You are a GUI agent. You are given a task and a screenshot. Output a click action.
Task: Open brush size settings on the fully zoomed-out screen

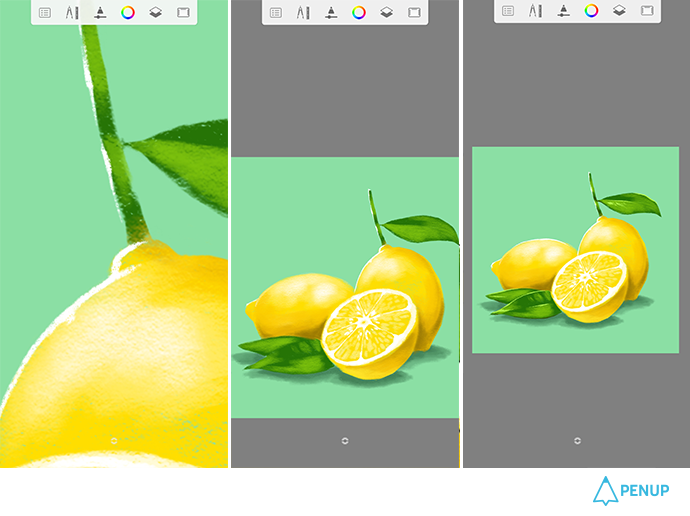564,11
